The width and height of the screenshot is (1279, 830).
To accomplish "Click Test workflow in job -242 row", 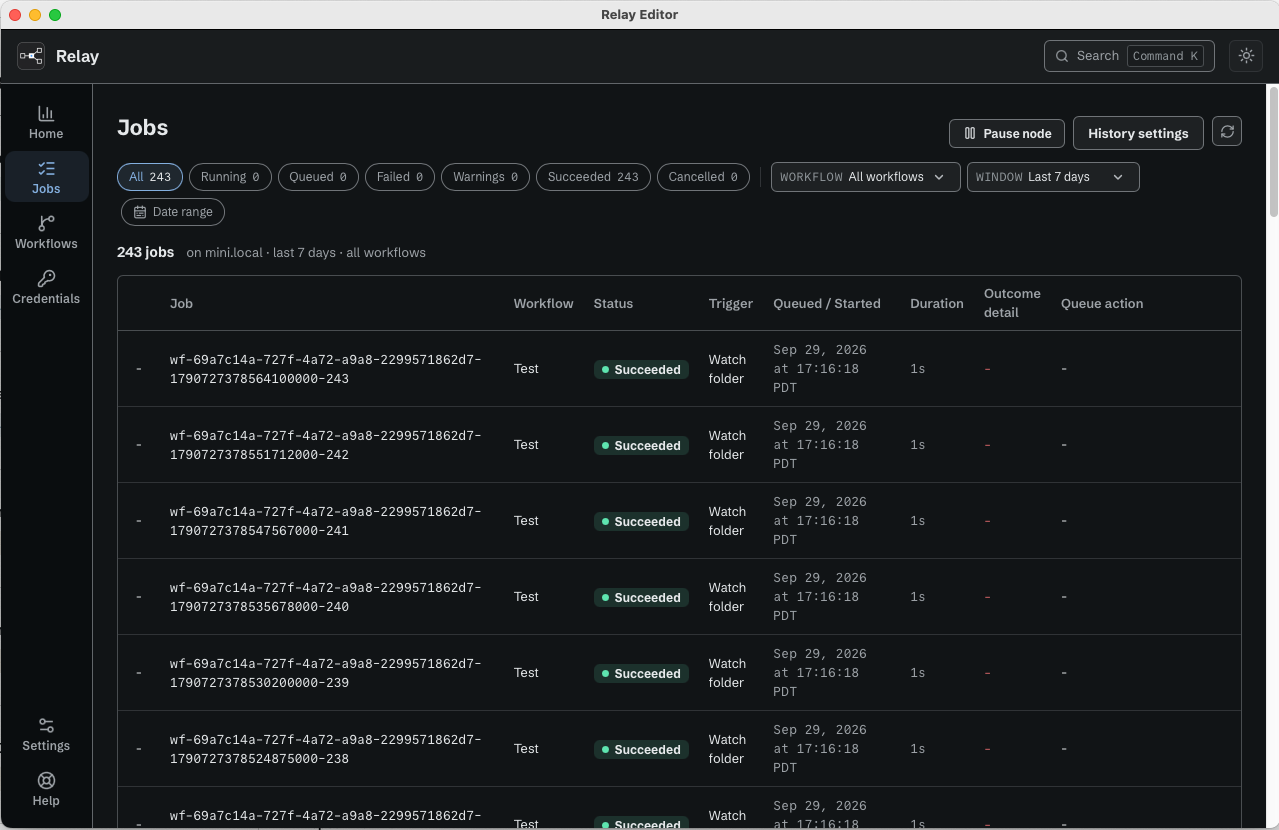I will tap(526, 445).
